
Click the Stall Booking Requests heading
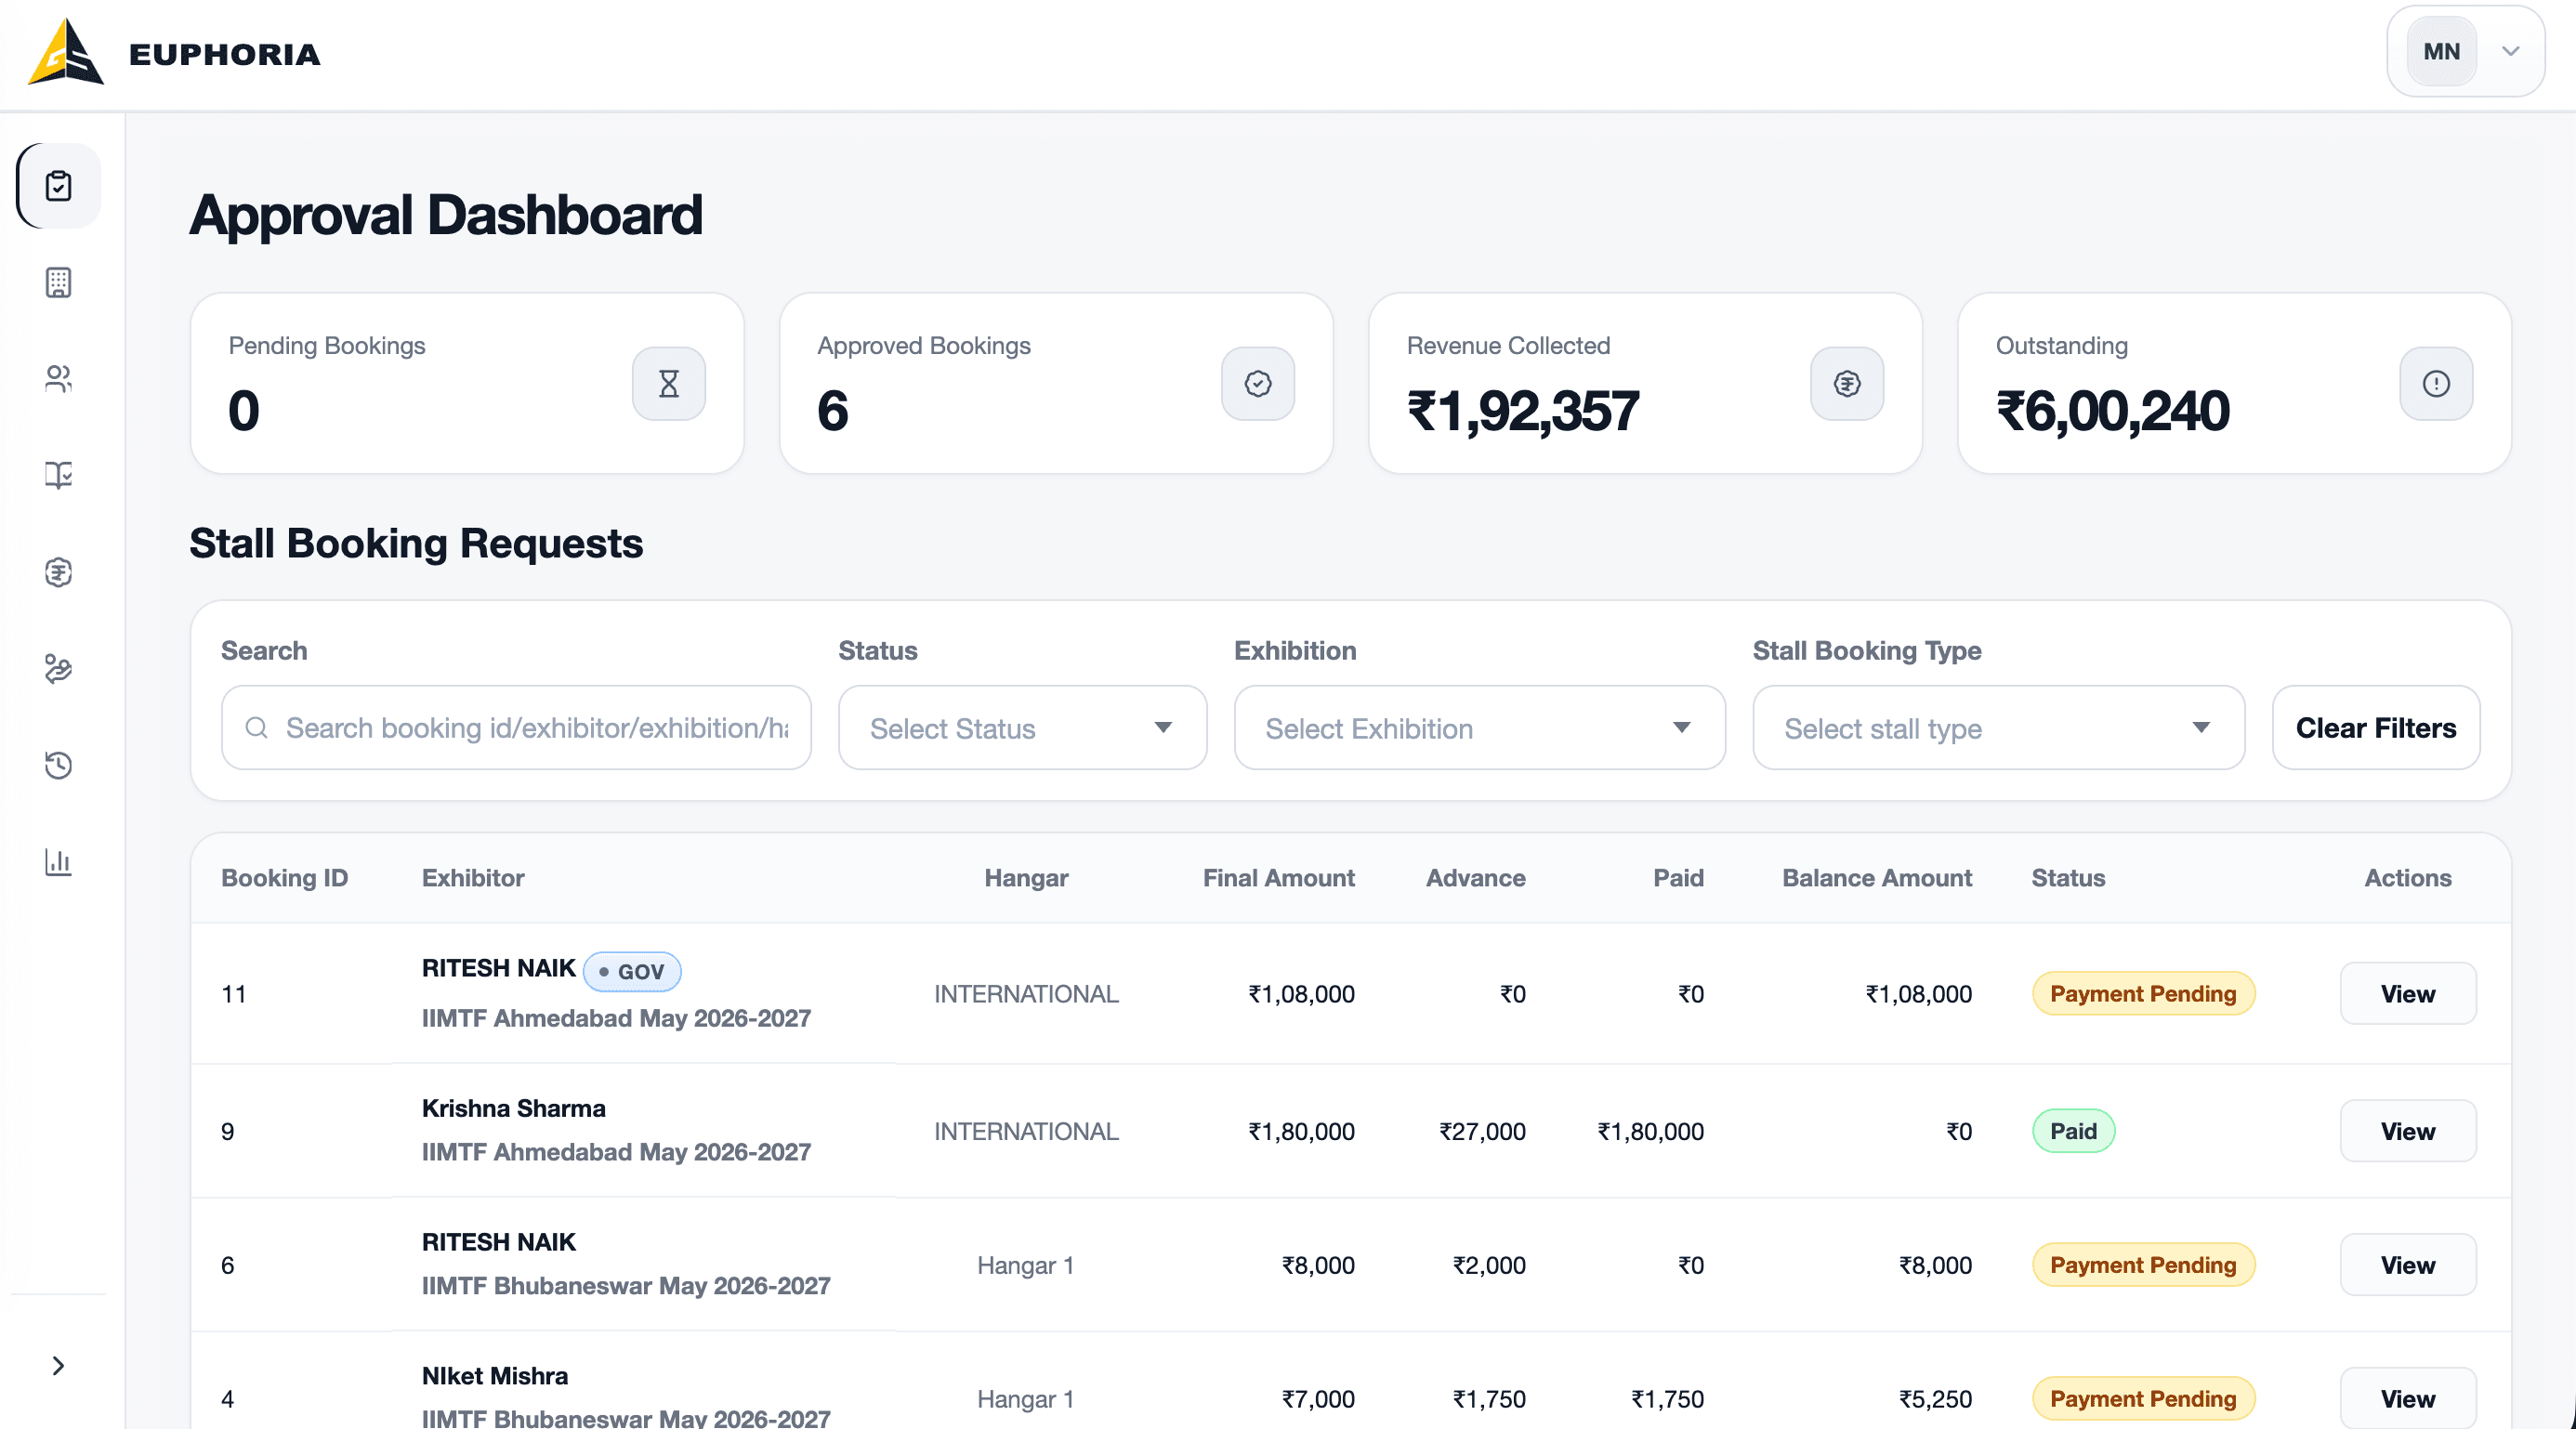pos(416,543)
